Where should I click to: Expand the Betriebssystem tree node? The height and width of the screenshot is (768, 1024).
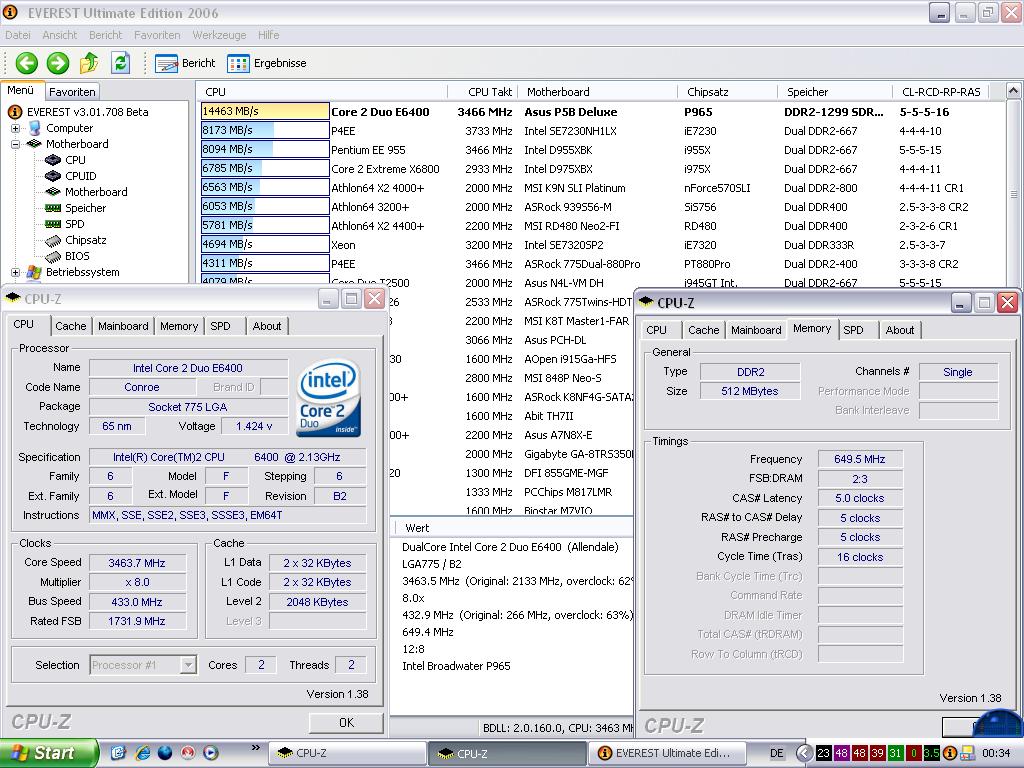(x=16, y=272)
